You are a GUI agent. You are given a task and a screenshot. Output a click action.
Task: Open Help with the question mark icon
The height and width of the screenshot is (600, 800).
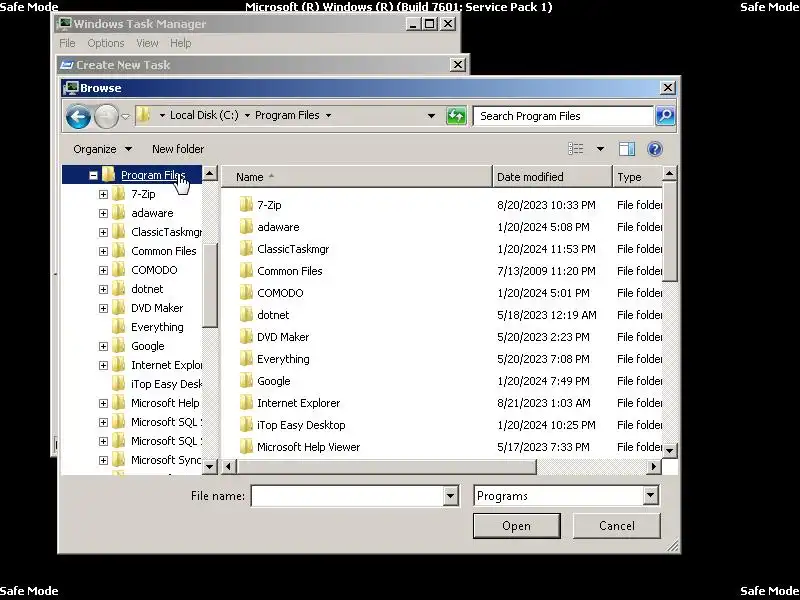(655, 149)
